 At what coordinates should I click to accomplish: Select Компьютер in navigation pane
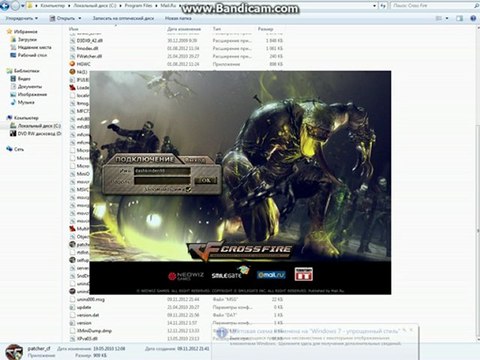pos(26,118)
